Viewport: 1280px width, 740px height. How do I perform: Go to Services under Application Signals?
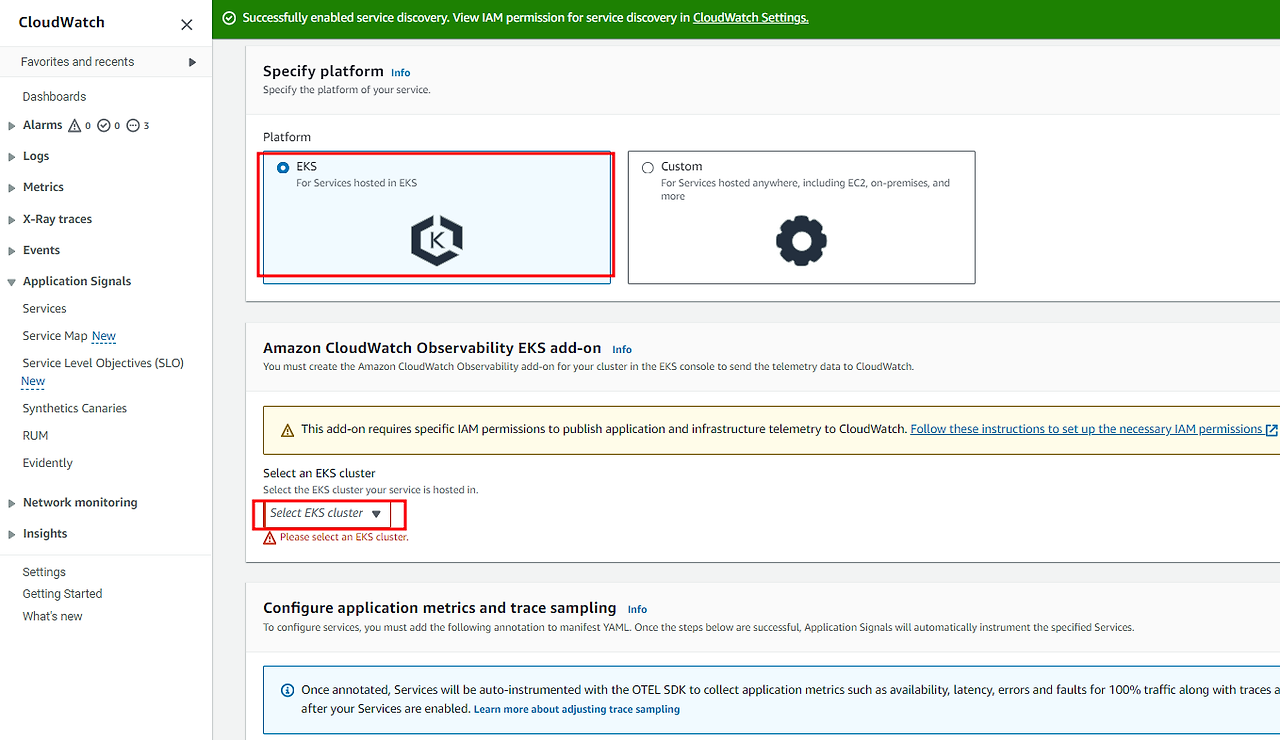(44, 309)
